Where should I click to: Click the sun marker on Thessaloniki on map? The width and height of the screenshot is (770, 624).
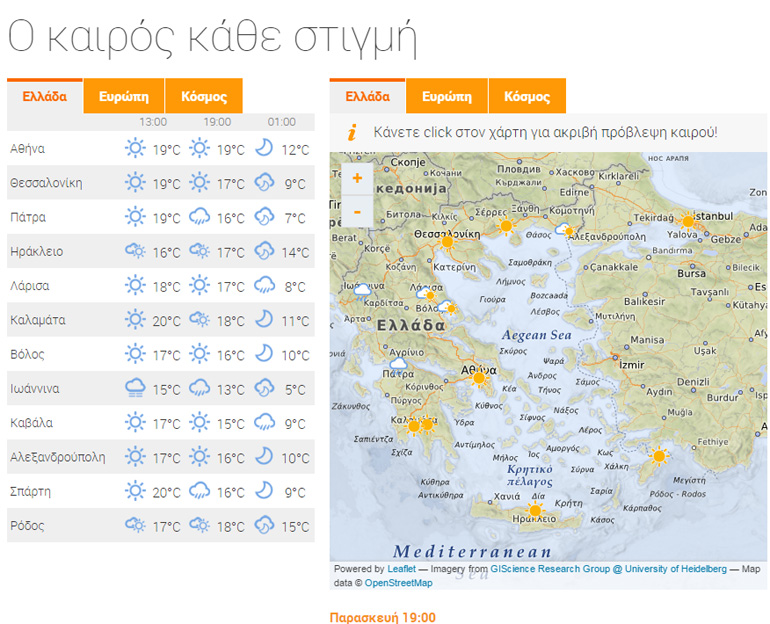(447, 241)
